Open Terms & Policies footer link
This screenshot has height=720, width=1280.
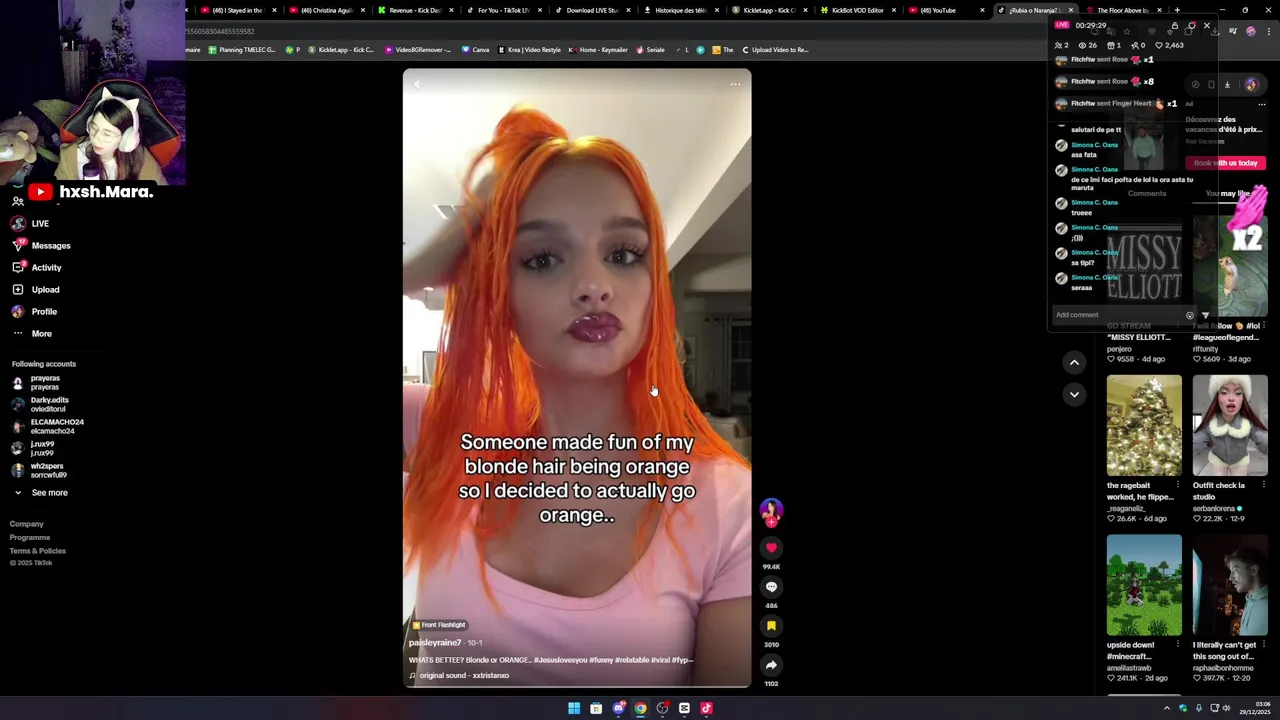tap(38, 550)
